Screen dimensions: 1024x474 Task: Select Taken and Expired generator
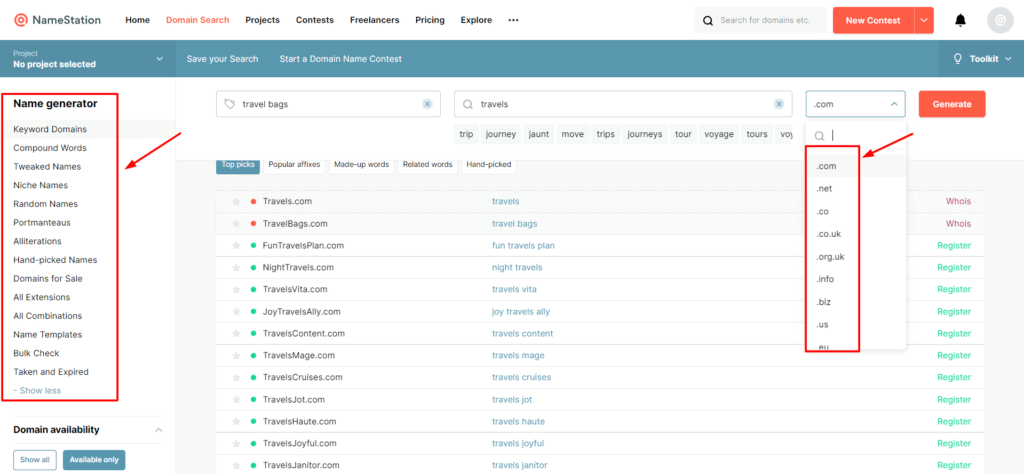51,371
